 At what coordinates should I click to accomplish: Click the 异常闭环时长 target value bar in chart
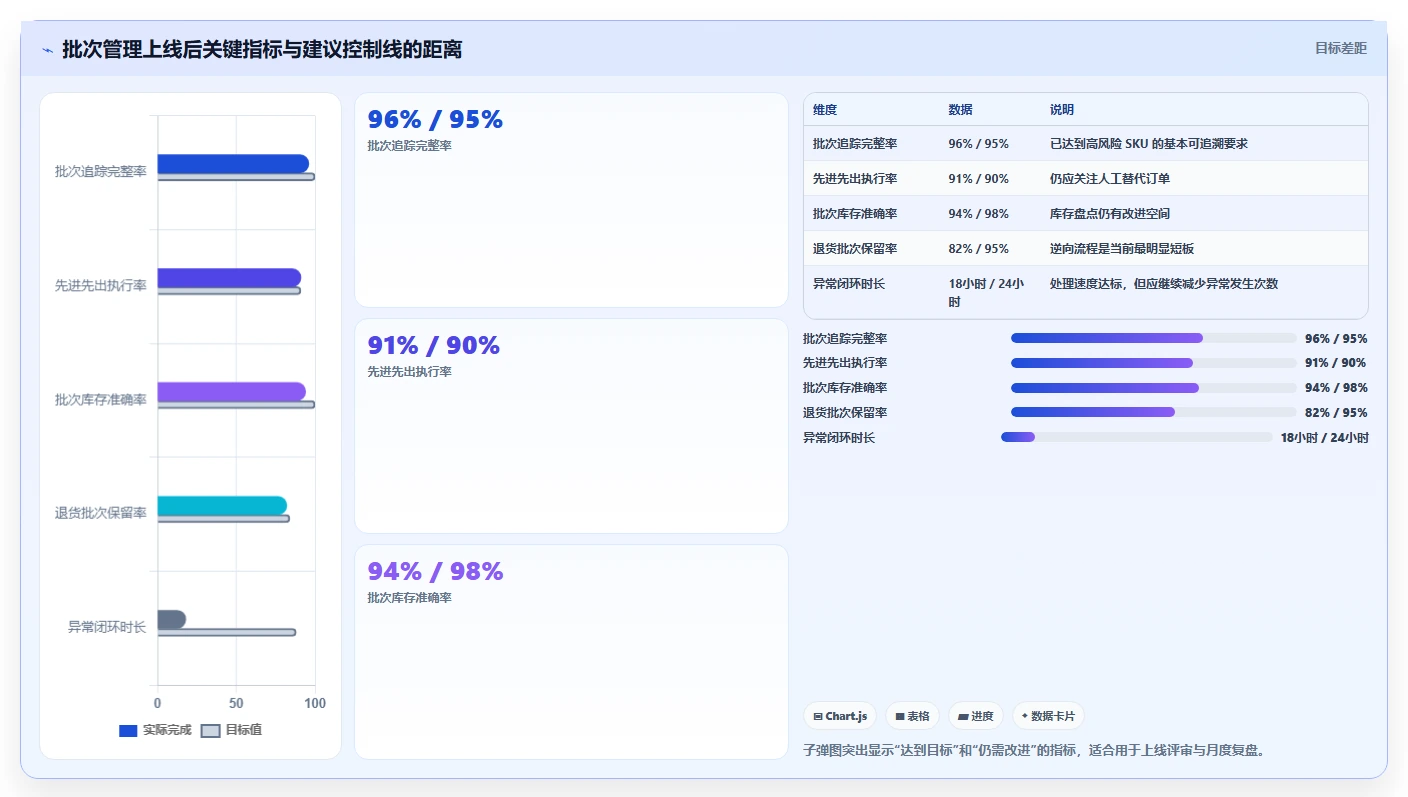click(x=227, y=632)
